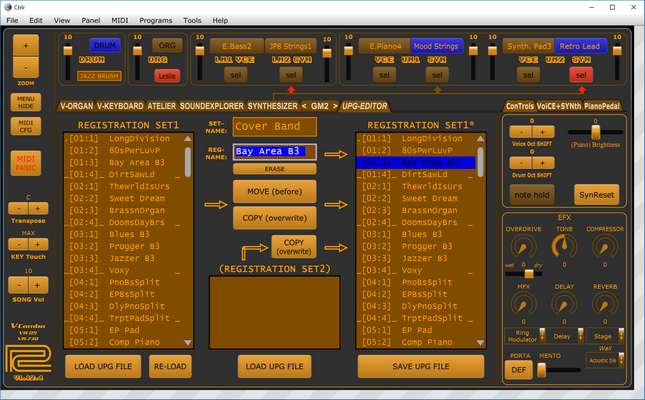Click up arrow of right Registration Set1 list

[480, 139]
